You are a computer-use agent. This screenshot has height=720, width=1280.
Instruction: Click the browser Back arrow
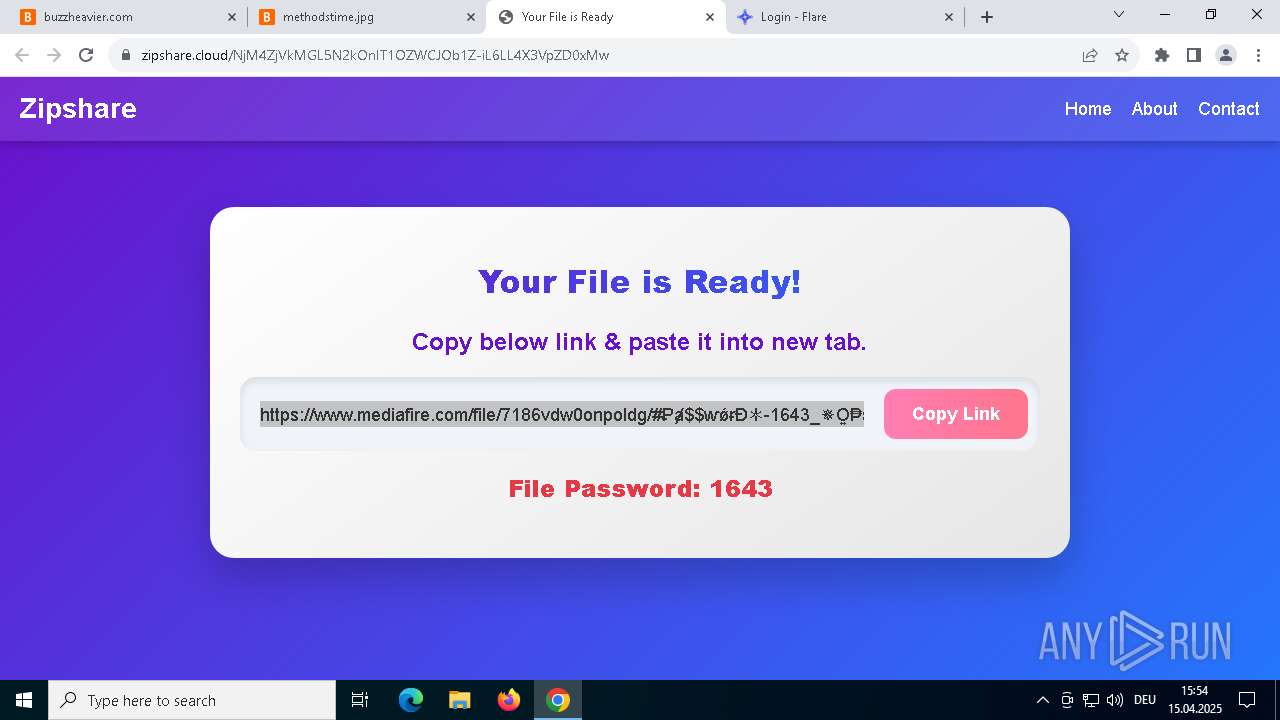coord(22,55)
